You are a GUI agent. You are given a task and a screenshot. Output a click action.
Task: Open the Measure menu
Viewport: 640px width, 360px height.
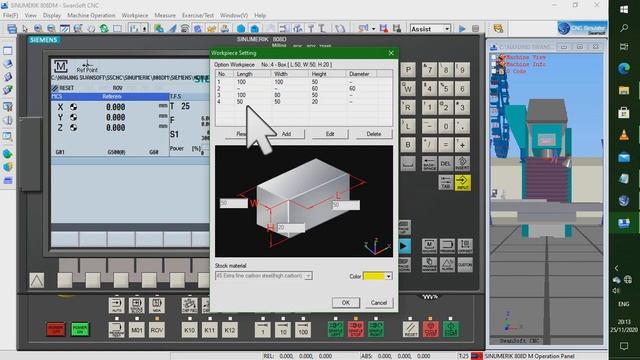[165, 15]
